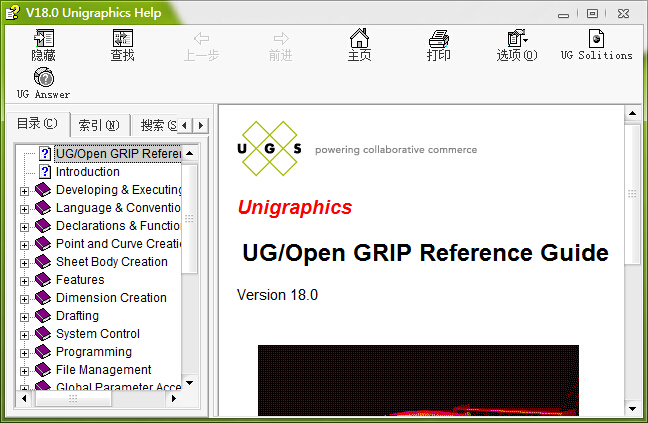Viewport: 648px width, 423px height.
Task: Click the content pane scroll down arrow
Action: click(x=632, y=409)
